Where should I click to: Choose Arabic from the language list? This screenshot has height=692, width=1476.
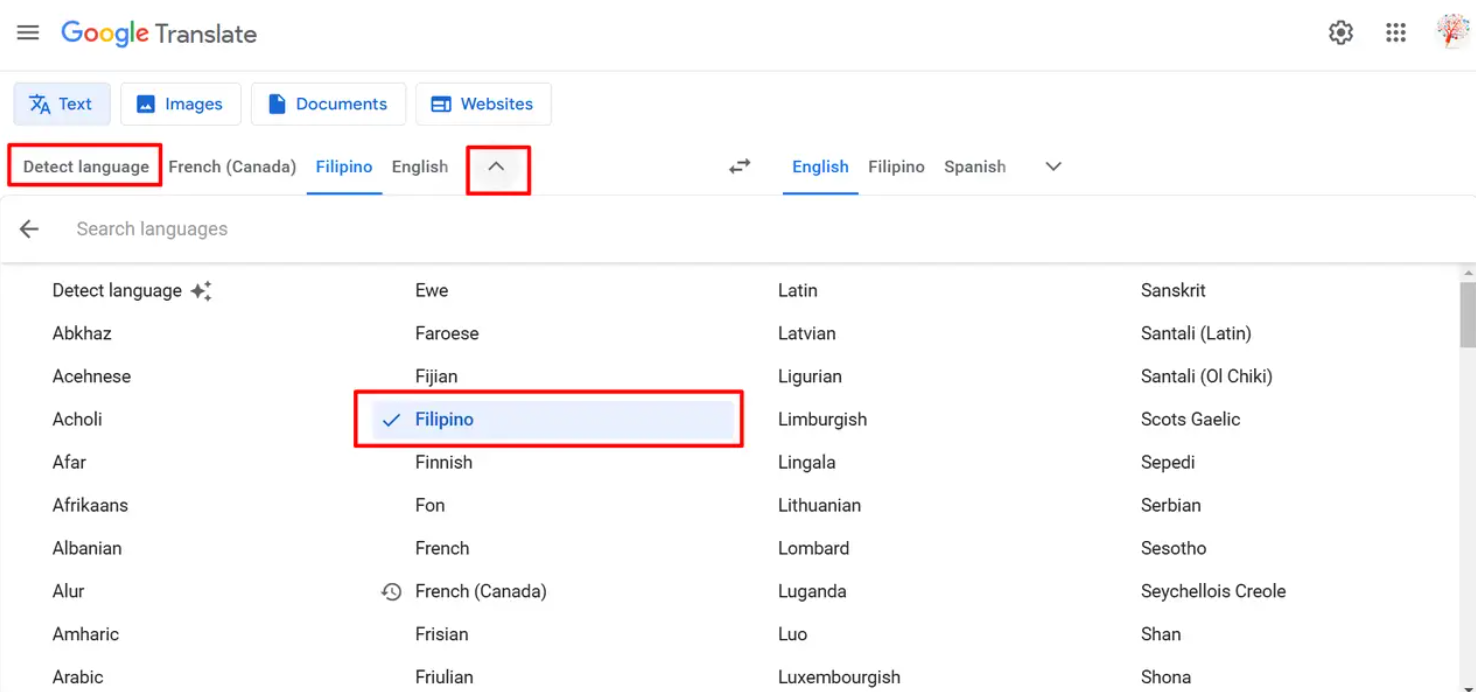tap(78, 678)
